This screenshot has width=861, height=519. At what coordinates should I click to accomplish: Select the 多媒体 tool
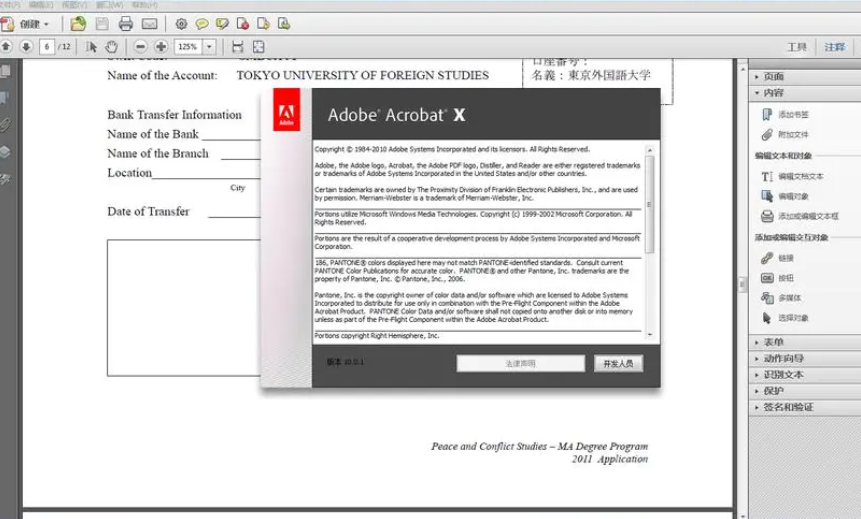pyautogui.click(x=781, y=298)
